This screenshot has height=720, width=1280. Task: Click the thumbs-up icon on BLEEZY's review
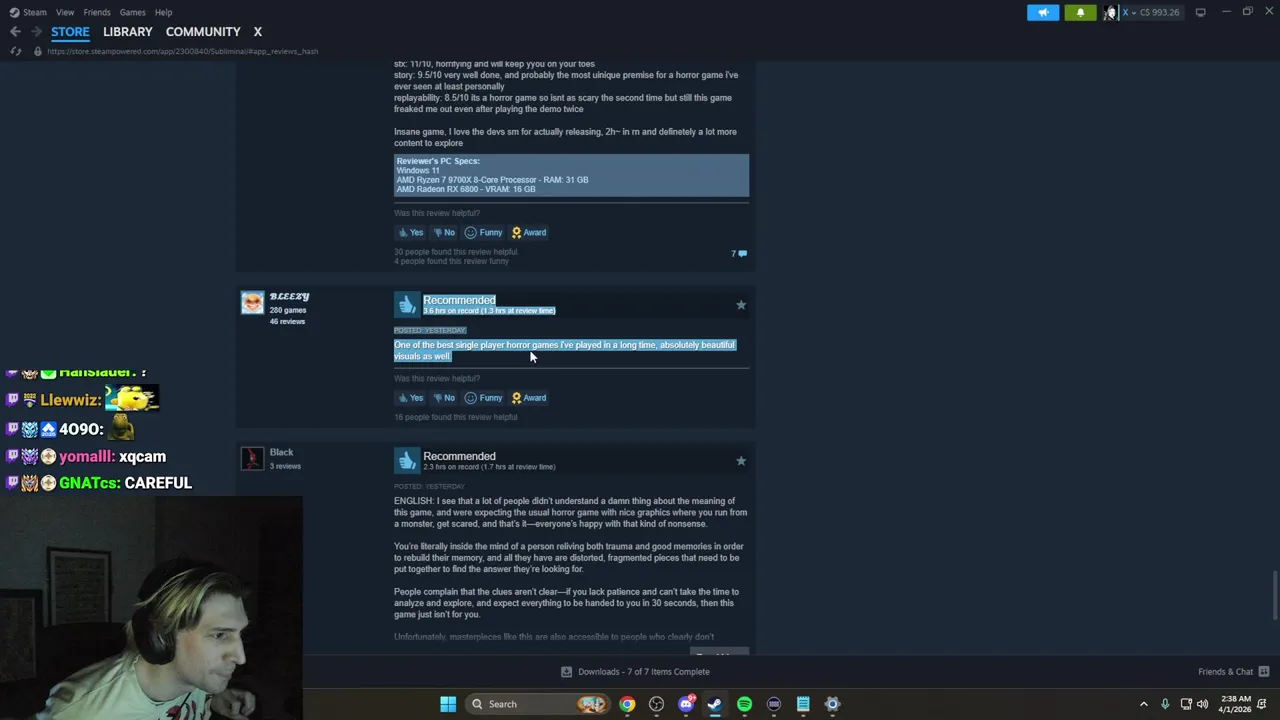tap(406, 304)
